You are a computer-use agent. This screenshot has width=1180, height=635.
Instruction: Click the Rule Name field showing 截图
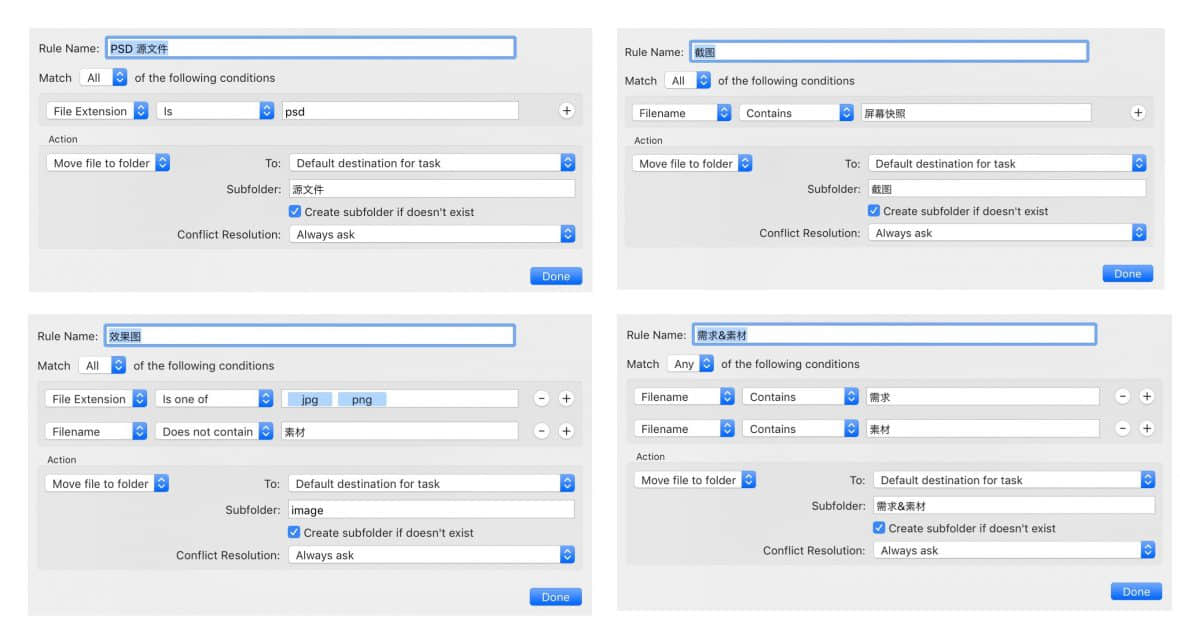[x=888, y=52]
